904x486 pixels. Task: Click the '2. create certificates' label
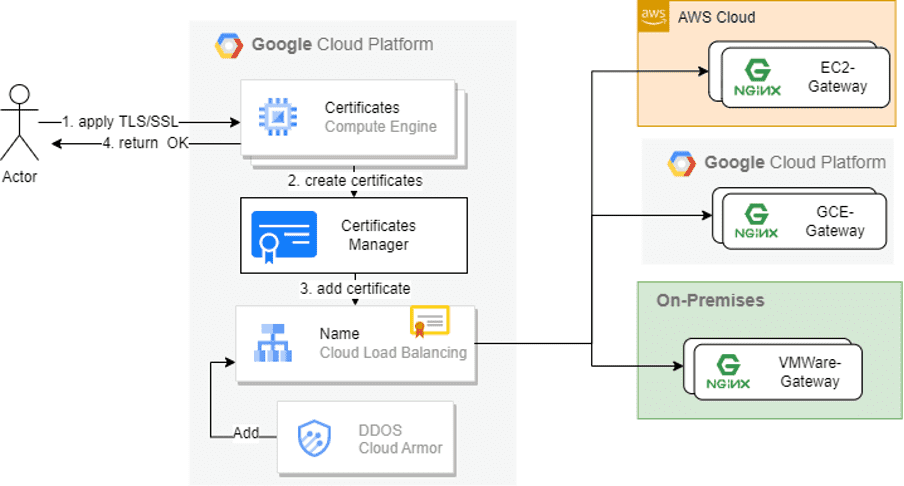click(355, 180)
